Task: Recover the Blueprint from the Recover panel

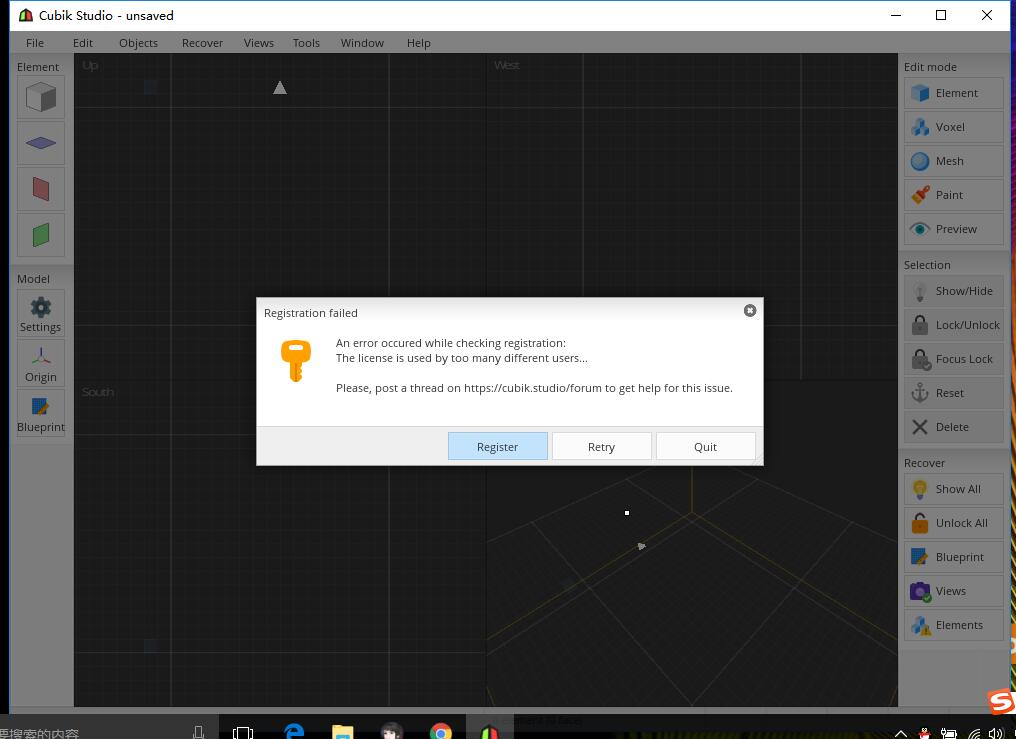Action: tap(953, 558)
